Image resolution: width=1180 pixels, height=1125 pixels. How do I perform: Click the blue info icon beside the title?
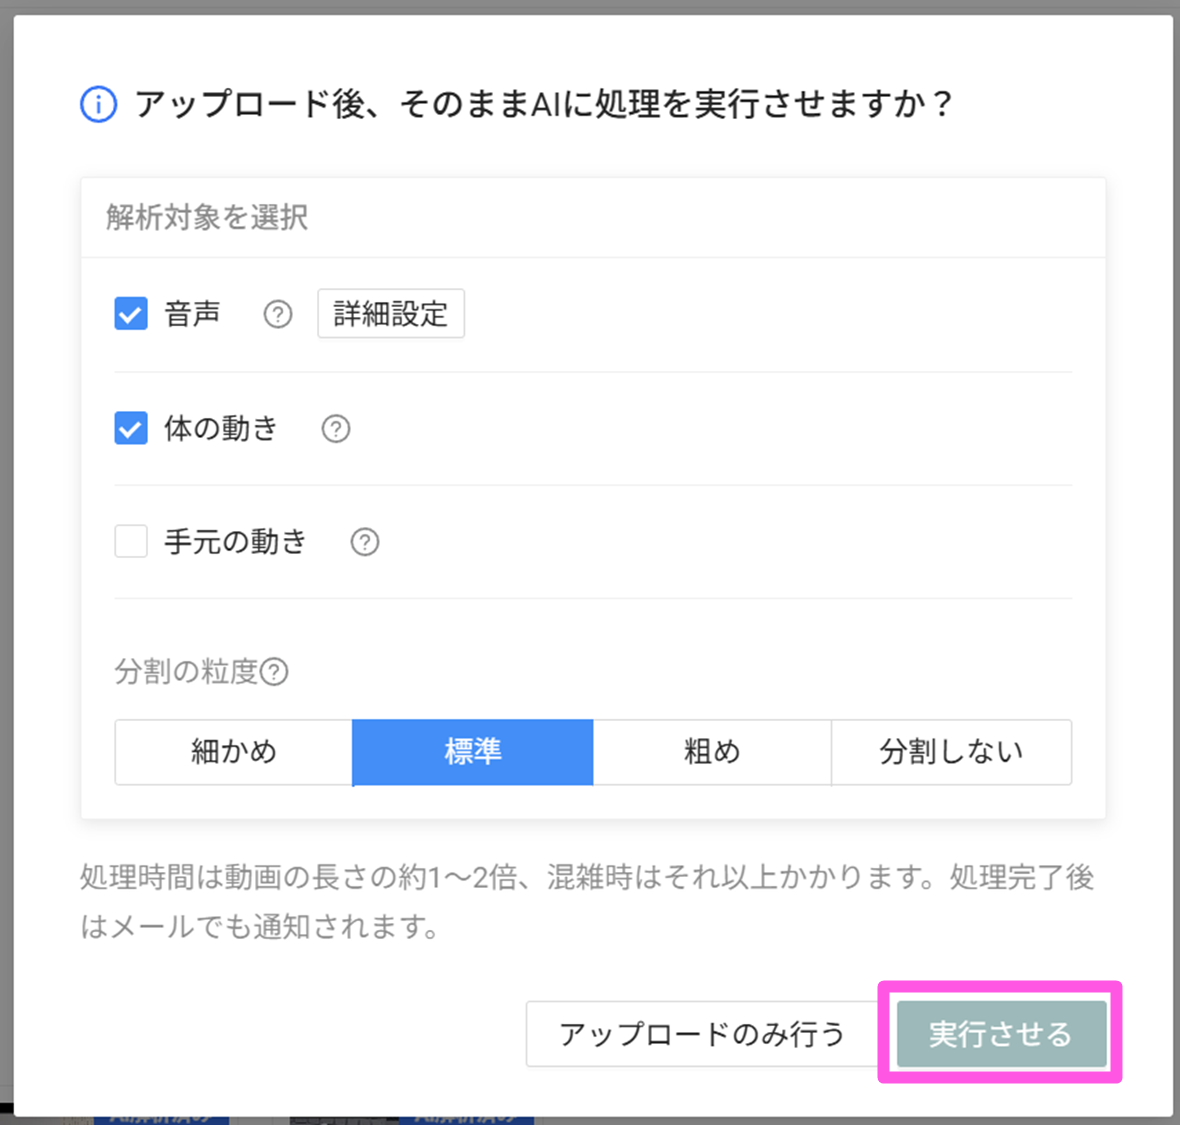click(98, 104)
